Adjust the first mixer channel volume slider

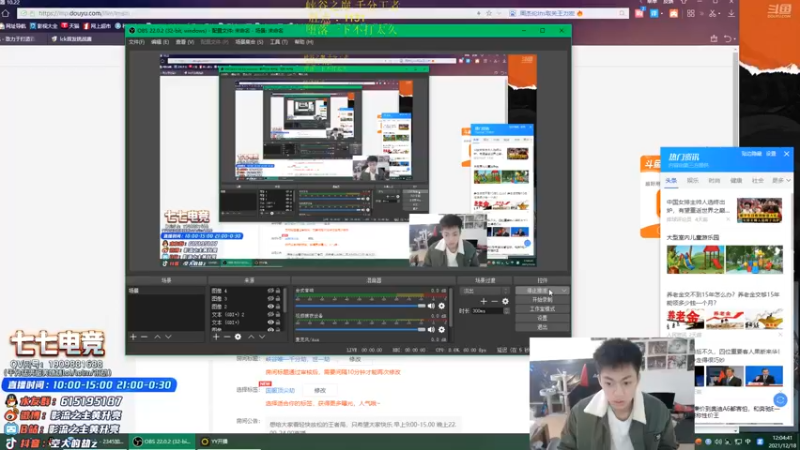(x=360, y=306)
